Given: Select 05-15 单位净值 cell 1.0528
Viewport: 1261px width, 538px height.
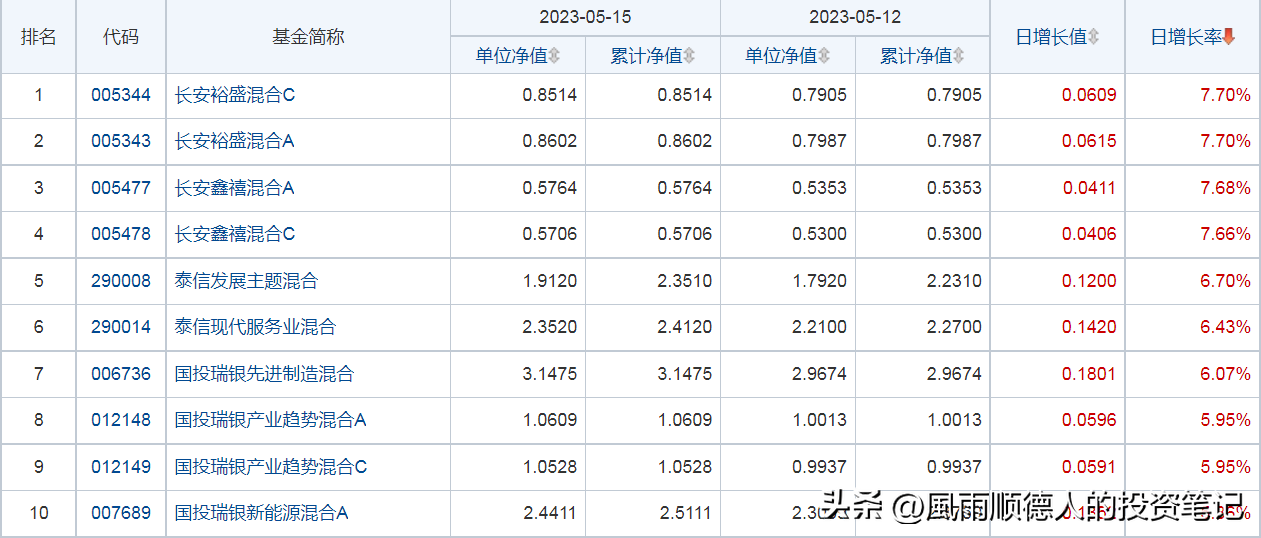Looking at the screenshot, I should tap(550, 467).
